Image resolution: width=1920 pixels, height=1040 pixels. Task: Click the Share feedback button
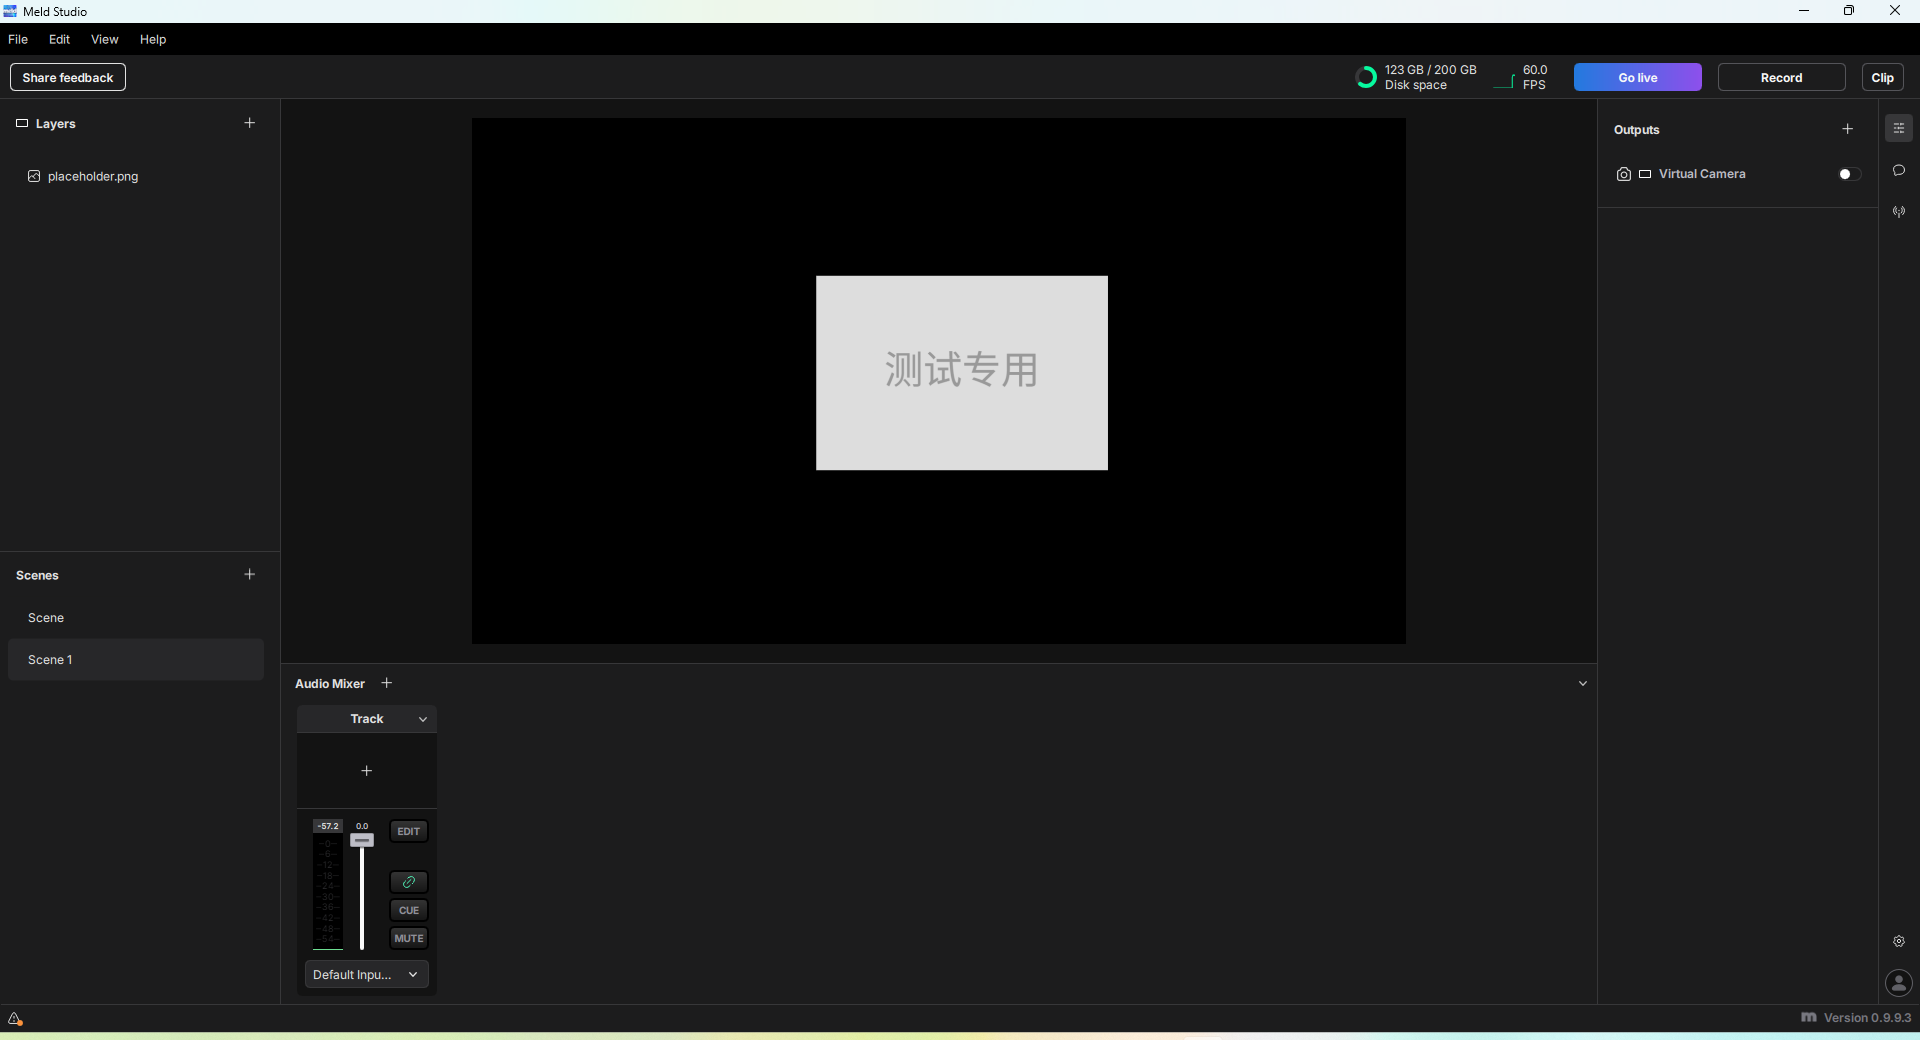point(67,77)
